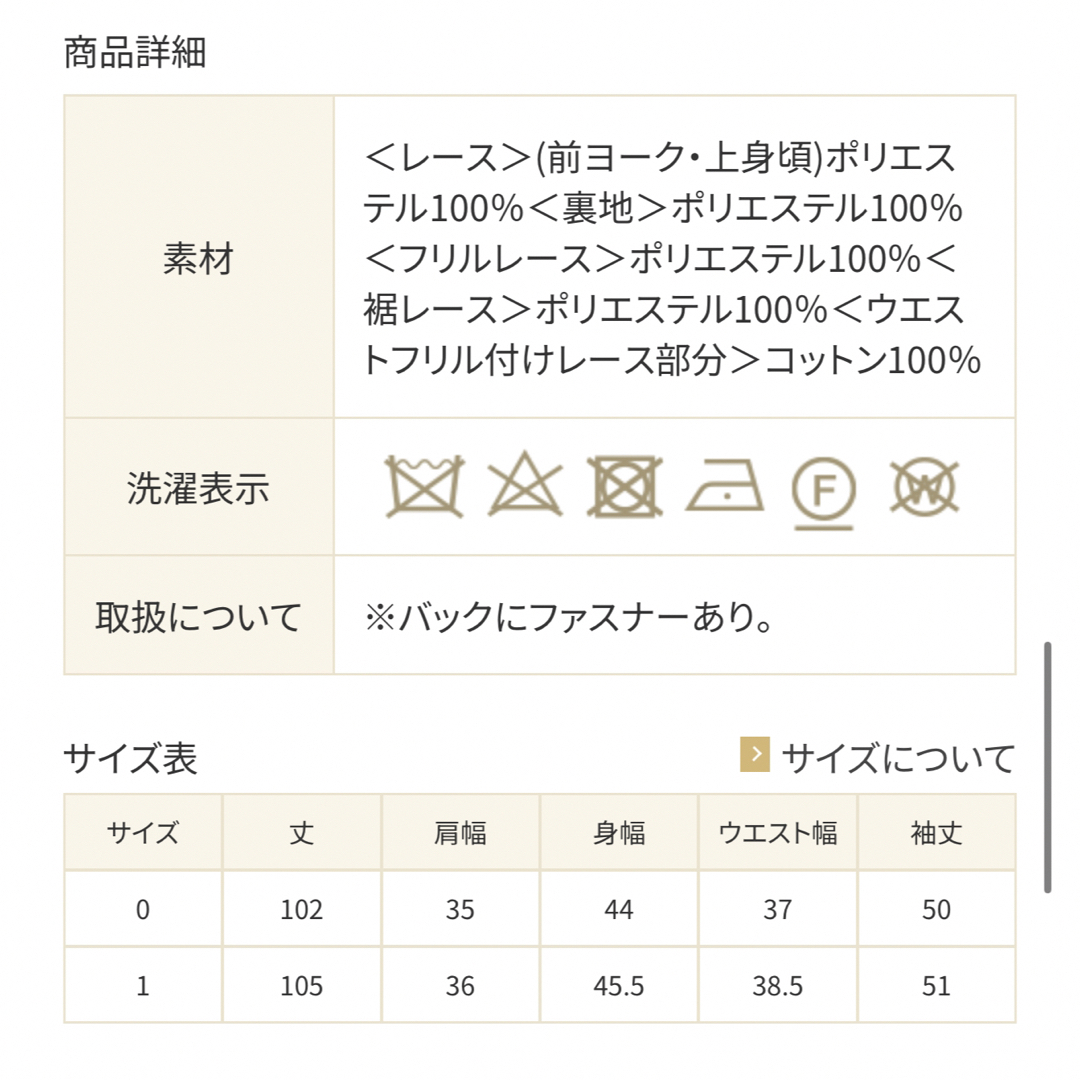Click the do-not-bleach triangle symbol
The width and height of the screenshot is (1080, 1080).
pyautogui.click(x=525, y=485)
